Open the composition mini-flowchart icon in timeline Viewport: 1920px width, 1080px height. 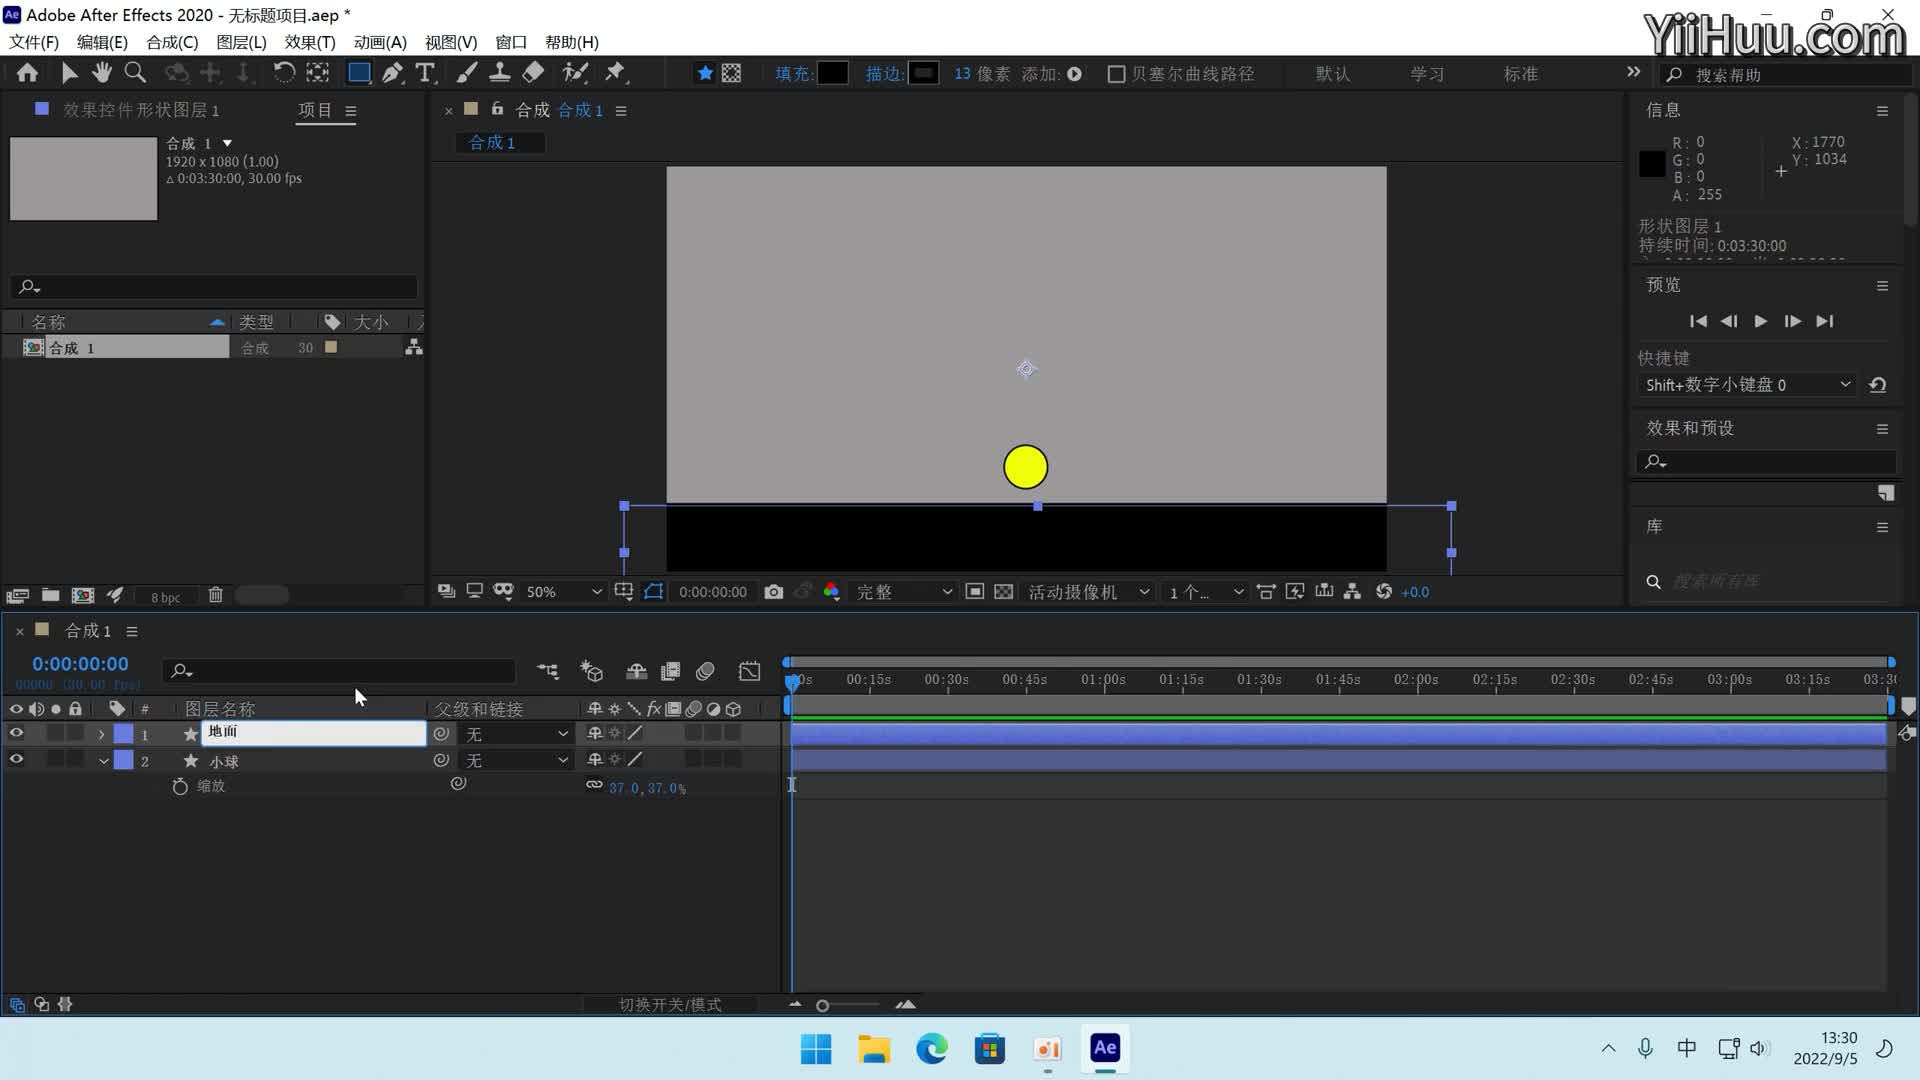pos(548,671)
